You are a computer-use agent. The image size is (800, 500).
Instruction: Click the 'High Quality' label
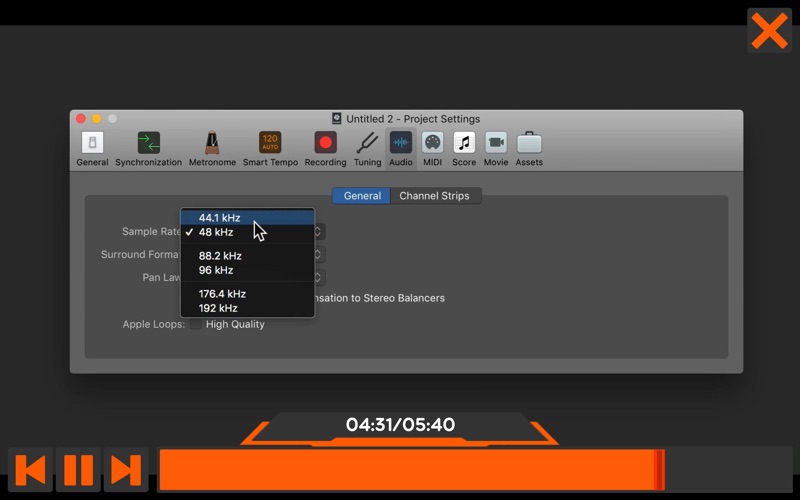click(235, 324)
